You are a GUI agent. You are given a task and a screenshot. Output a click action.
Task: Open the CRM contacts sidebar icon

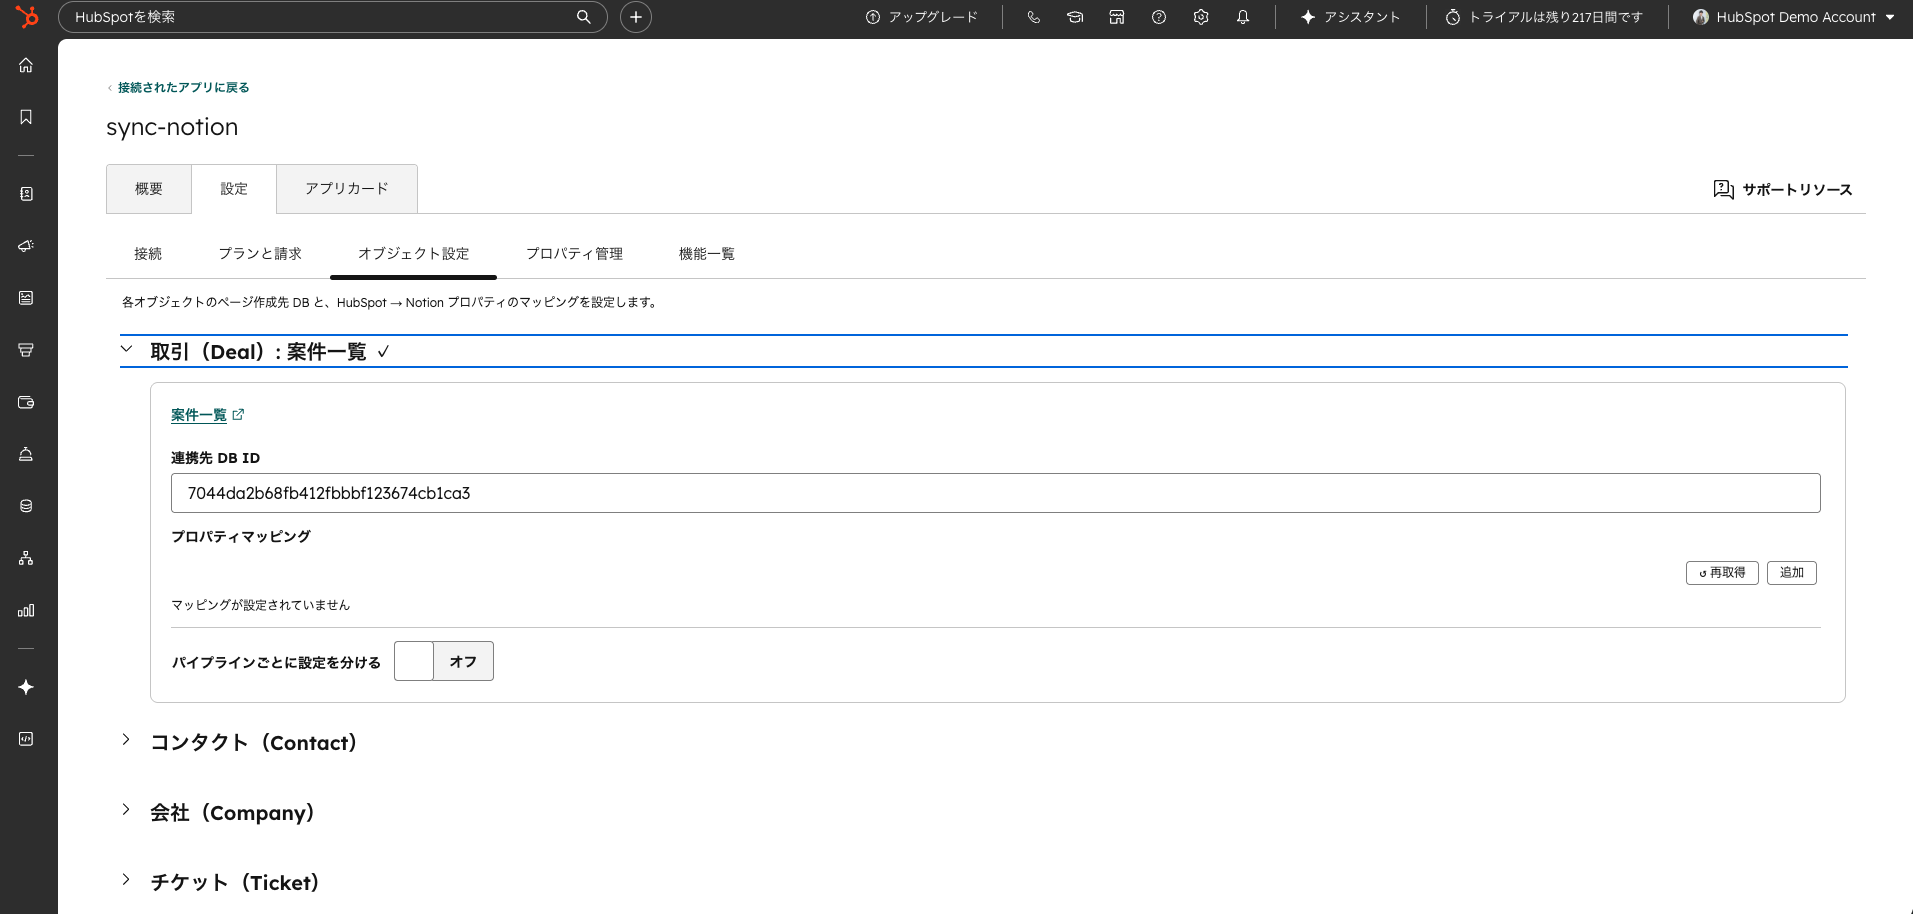pos(26,194)
